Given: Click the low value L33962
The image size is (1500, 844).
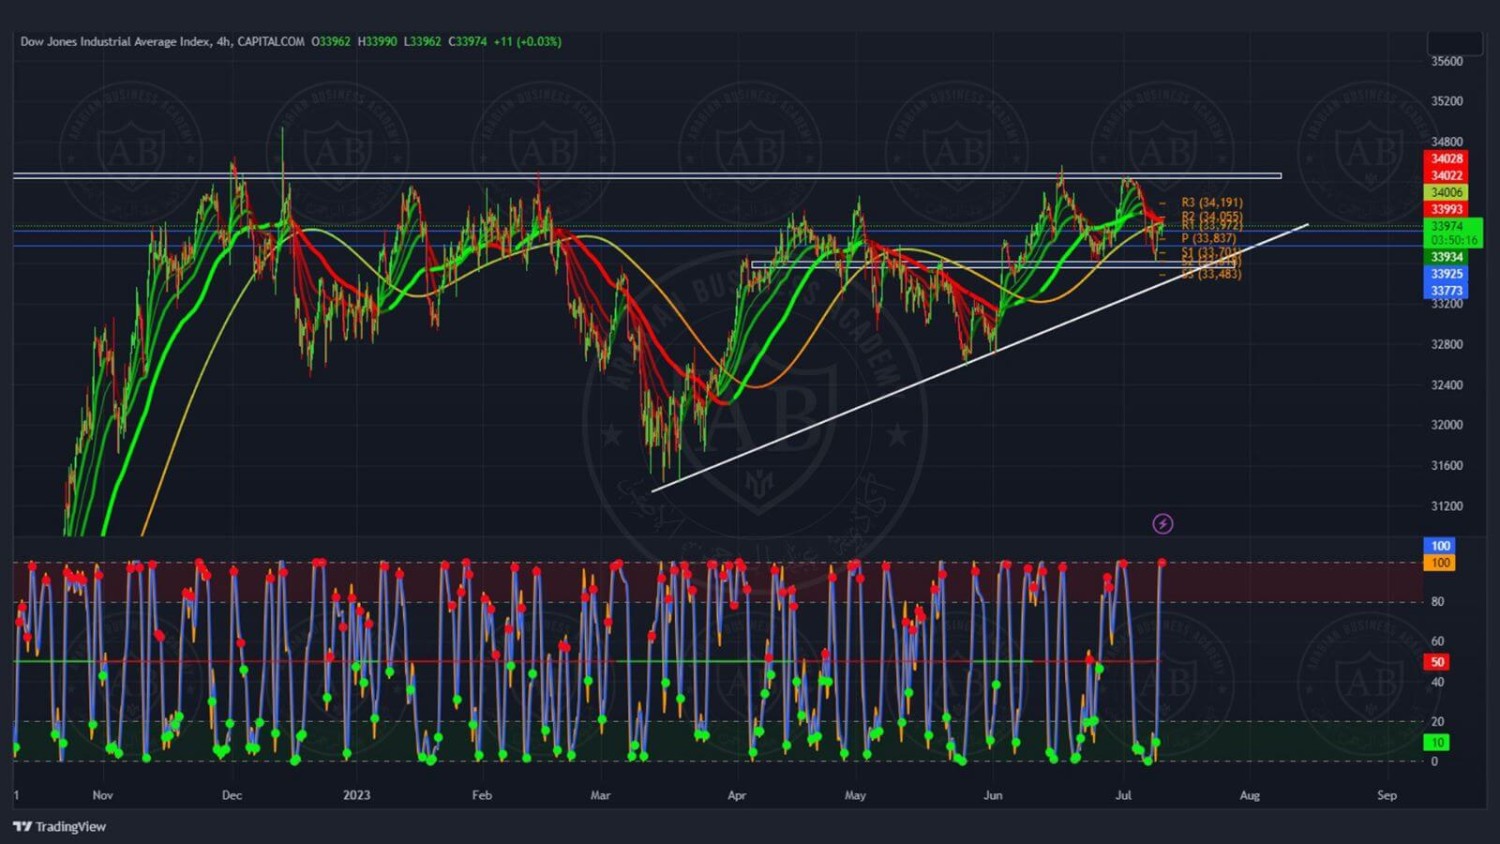Looking at the screenshot, I should (422, 41).
